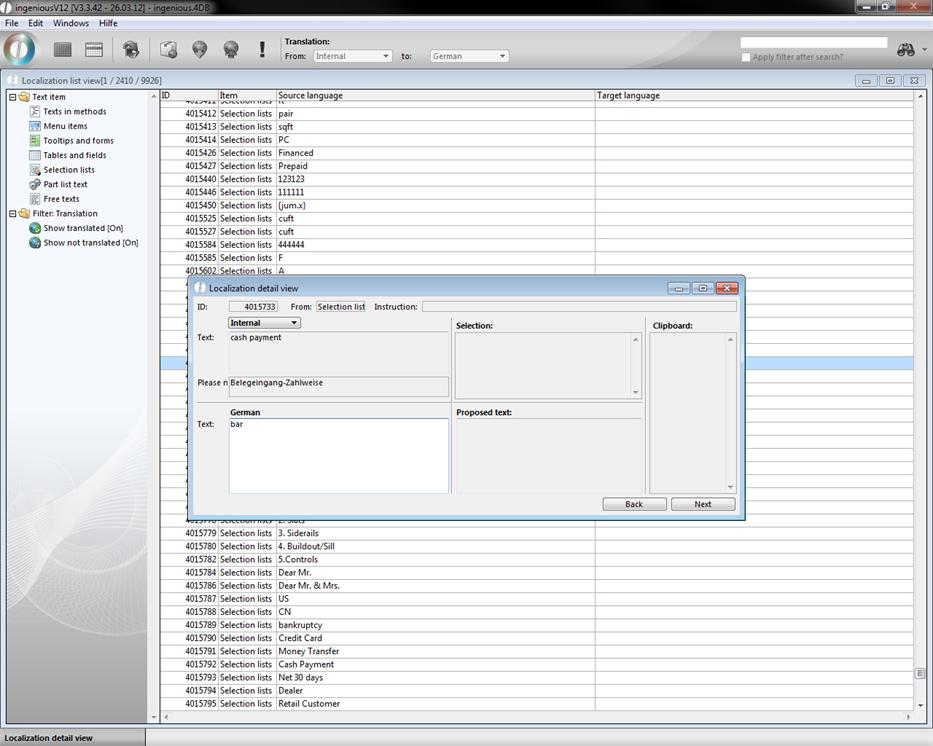Toggle Show not translated filter
933x746 pixels.
tap(90, 243)
